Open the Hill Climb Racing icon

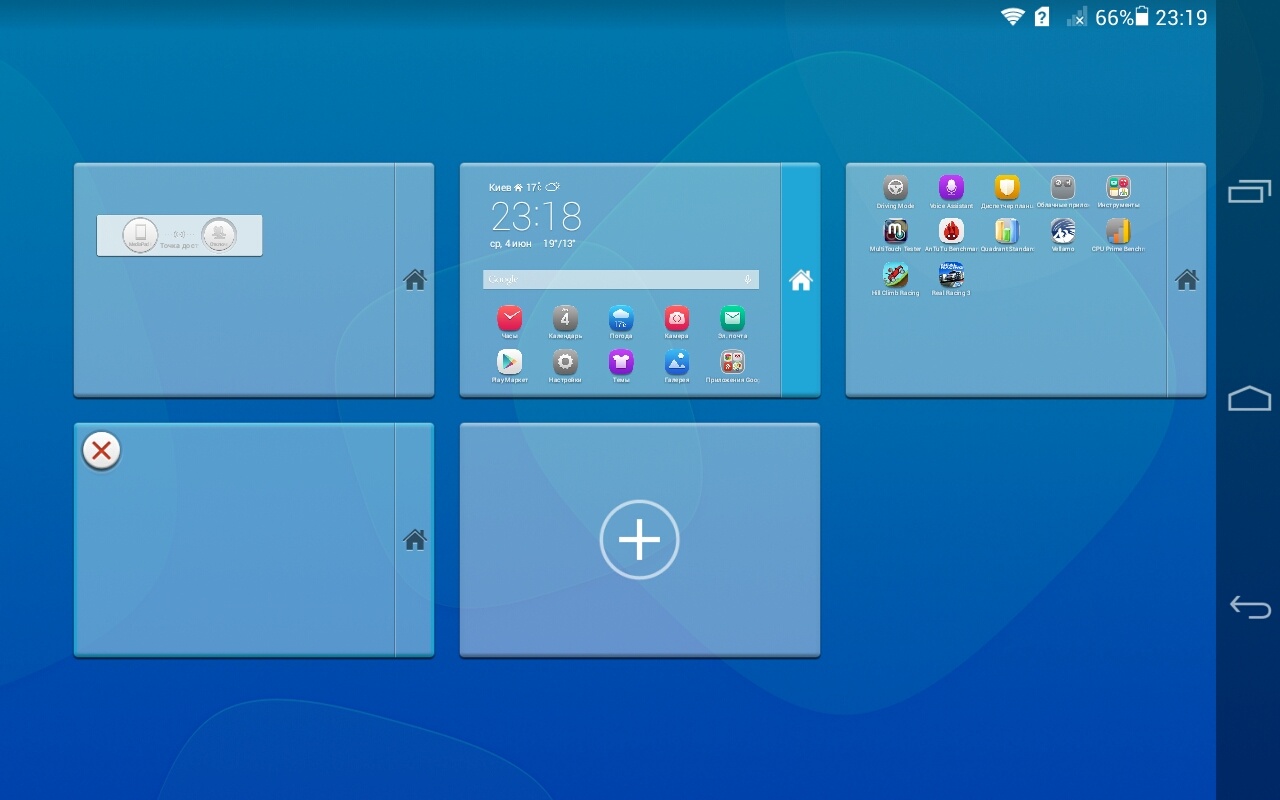895,275
